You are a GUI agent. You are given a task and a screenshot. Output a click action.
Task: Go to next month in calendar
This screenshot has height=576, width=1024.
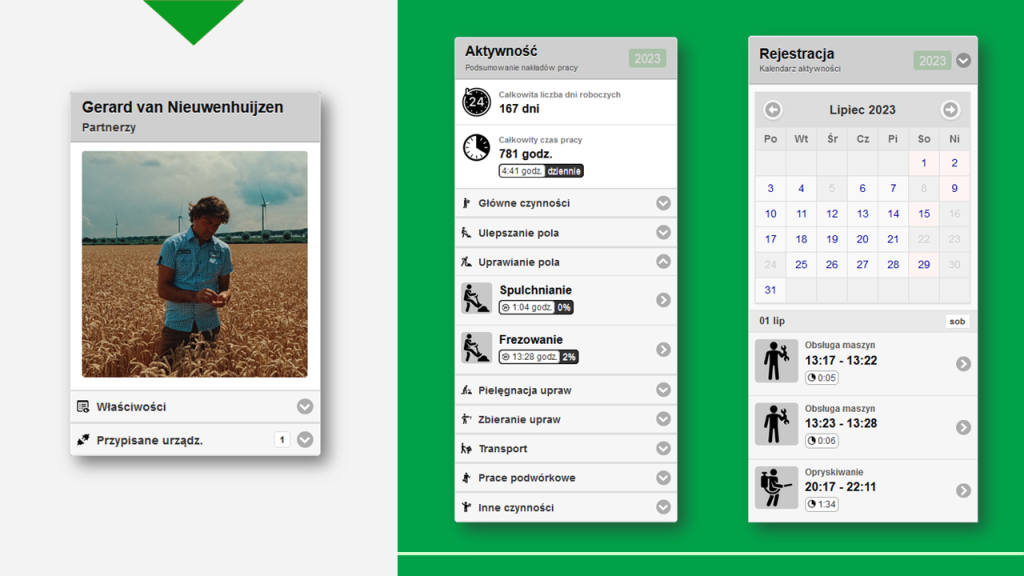[949, 110]
